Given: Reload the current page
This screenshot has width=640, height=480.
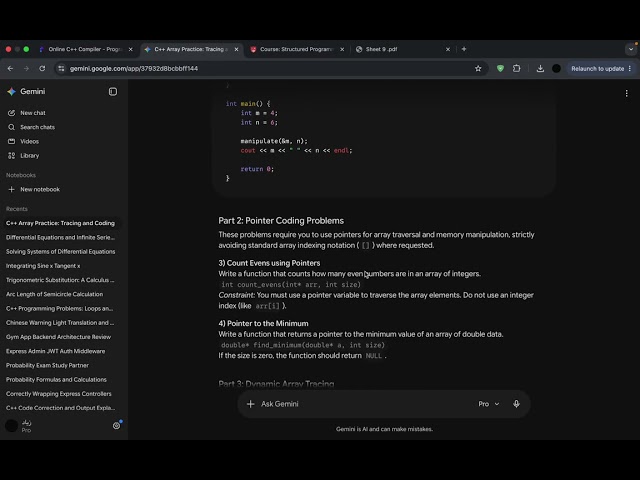Looking at the screenshot, I should 42,69.
